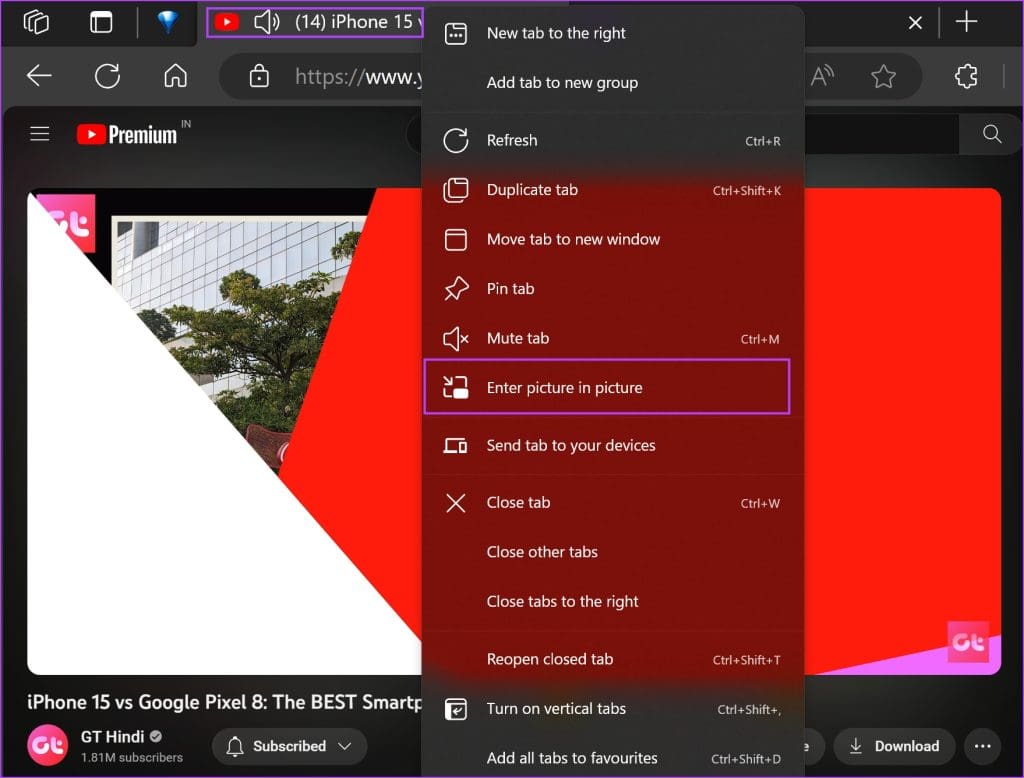Choose Duplicate tab from the menu
This screenshot has width=1024, height=778.
(x=532, y=190)
